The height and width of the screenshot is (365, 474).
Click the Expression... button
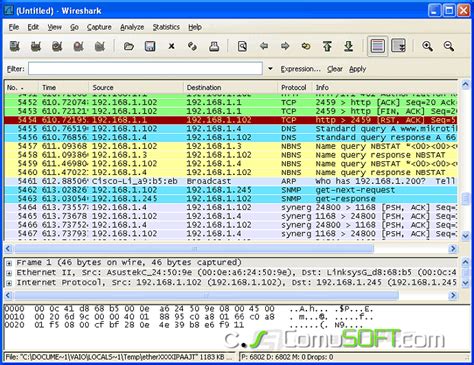coord(300,69)
